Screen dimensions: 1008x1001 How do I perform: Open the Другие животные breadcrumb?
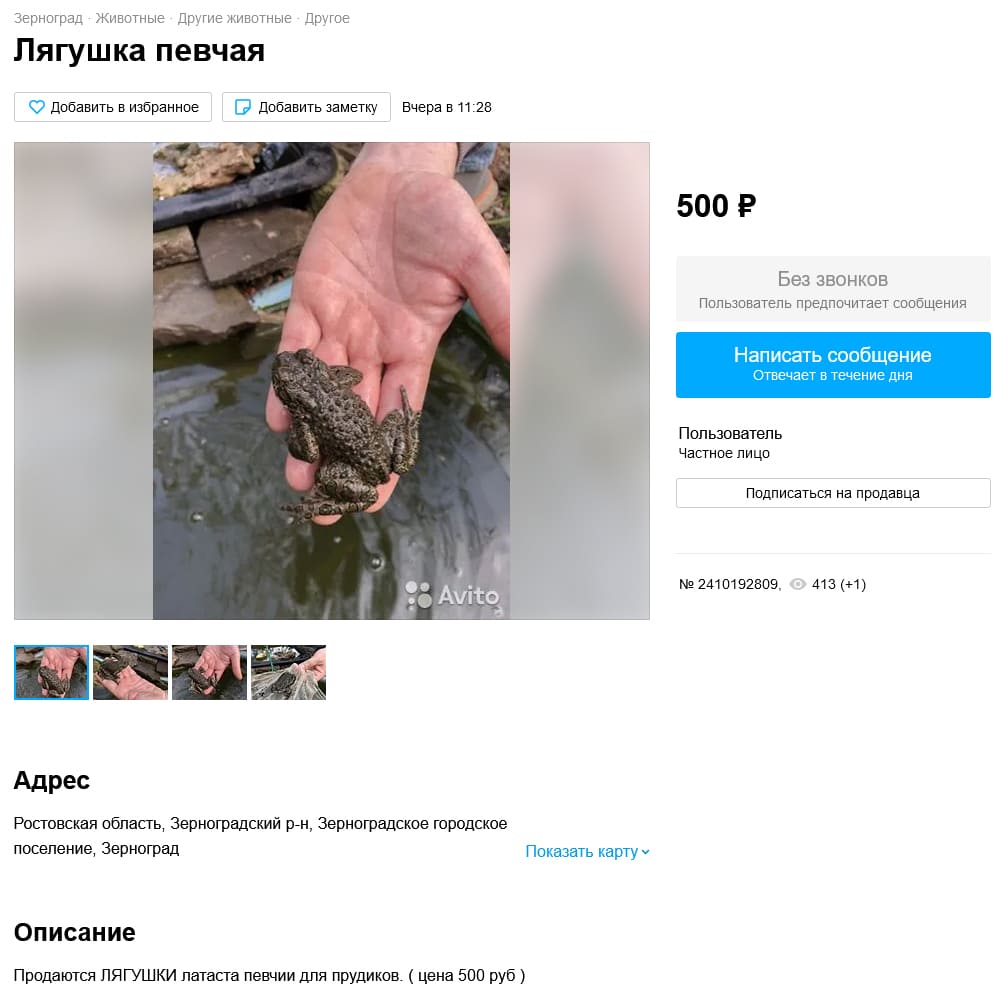click(235, 18)
